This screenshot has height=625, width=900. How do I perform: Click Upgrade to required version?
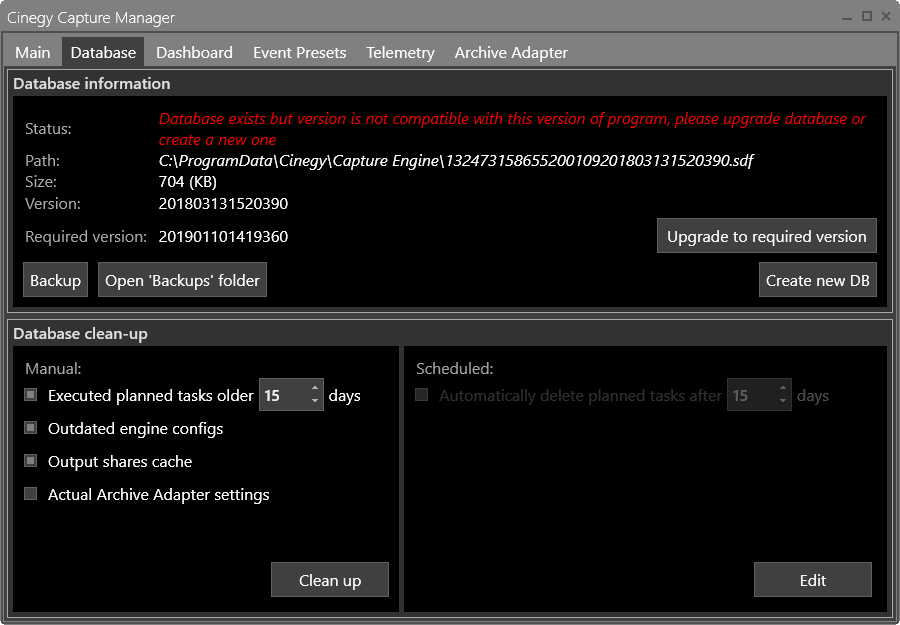coord(766,236)
